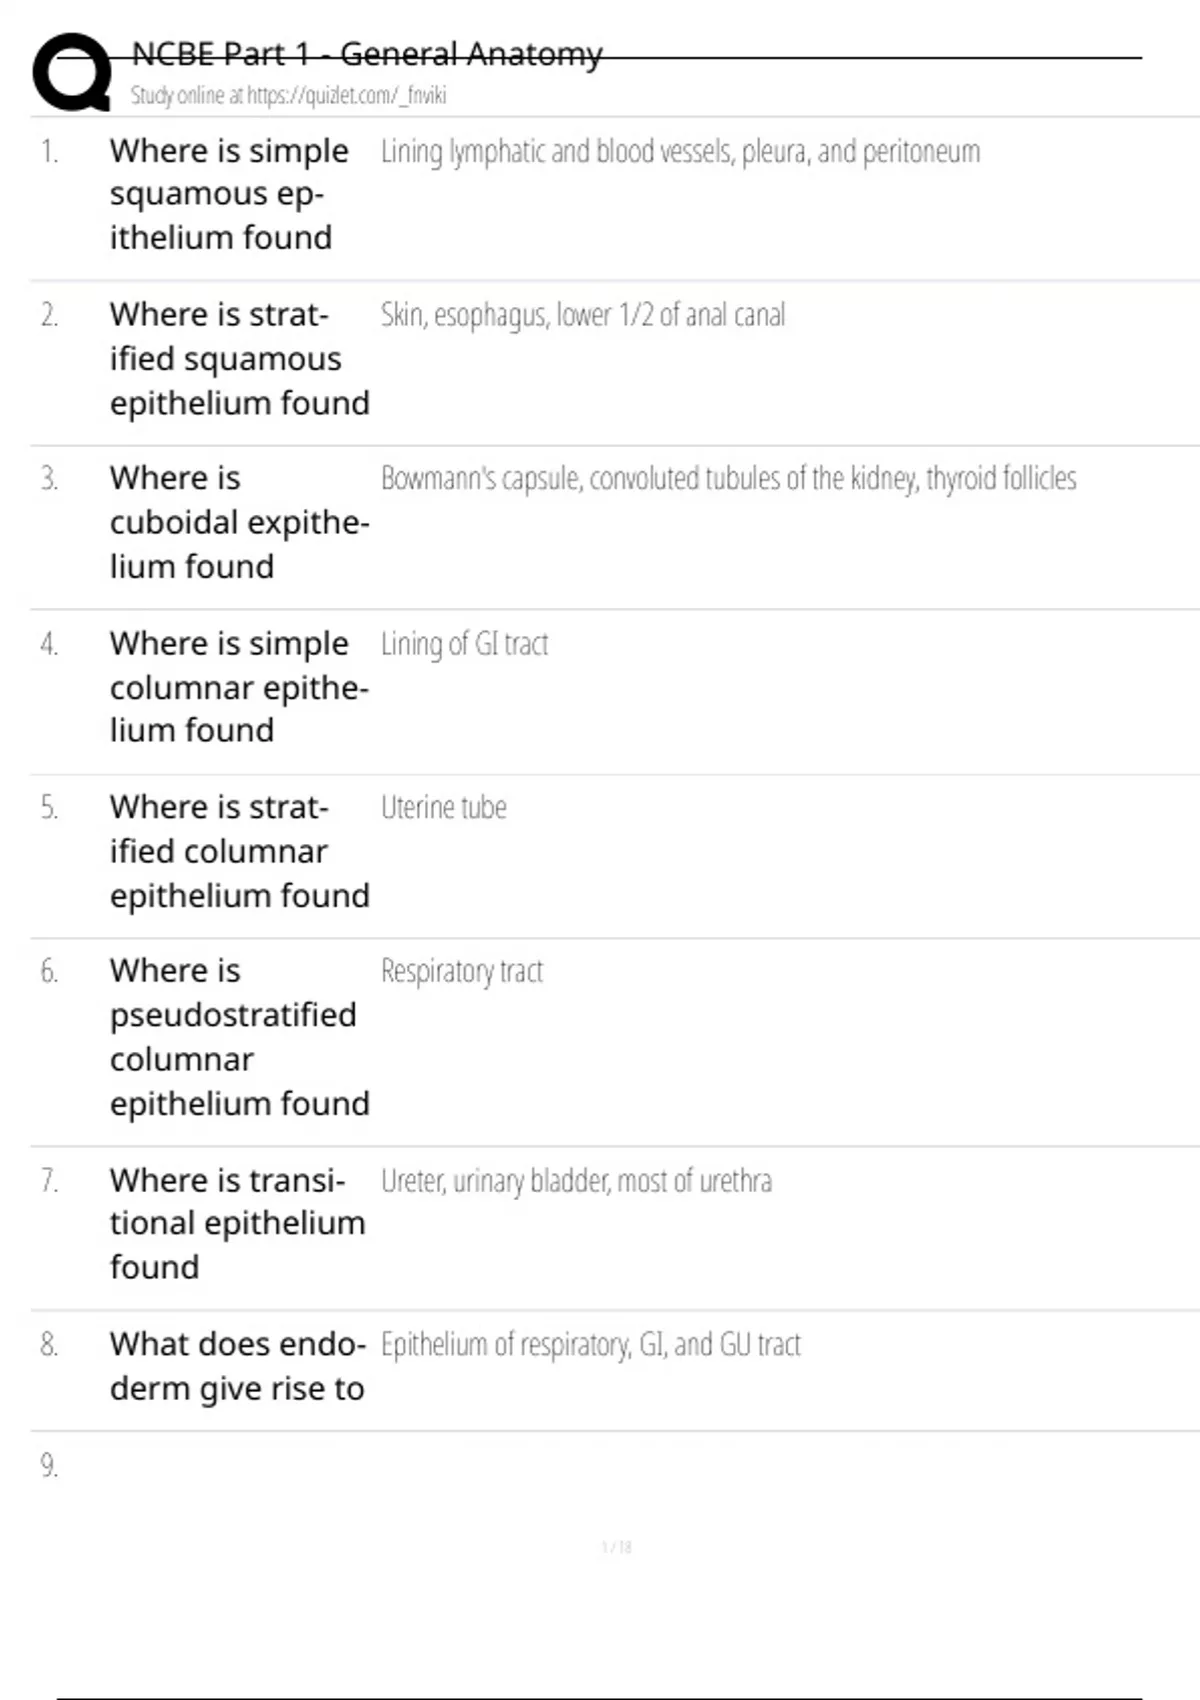Select the pseudostratified columnar epithelium question
Image resolution: width=1200 pixels, height=1700 pixels.
click(240, 1037)
